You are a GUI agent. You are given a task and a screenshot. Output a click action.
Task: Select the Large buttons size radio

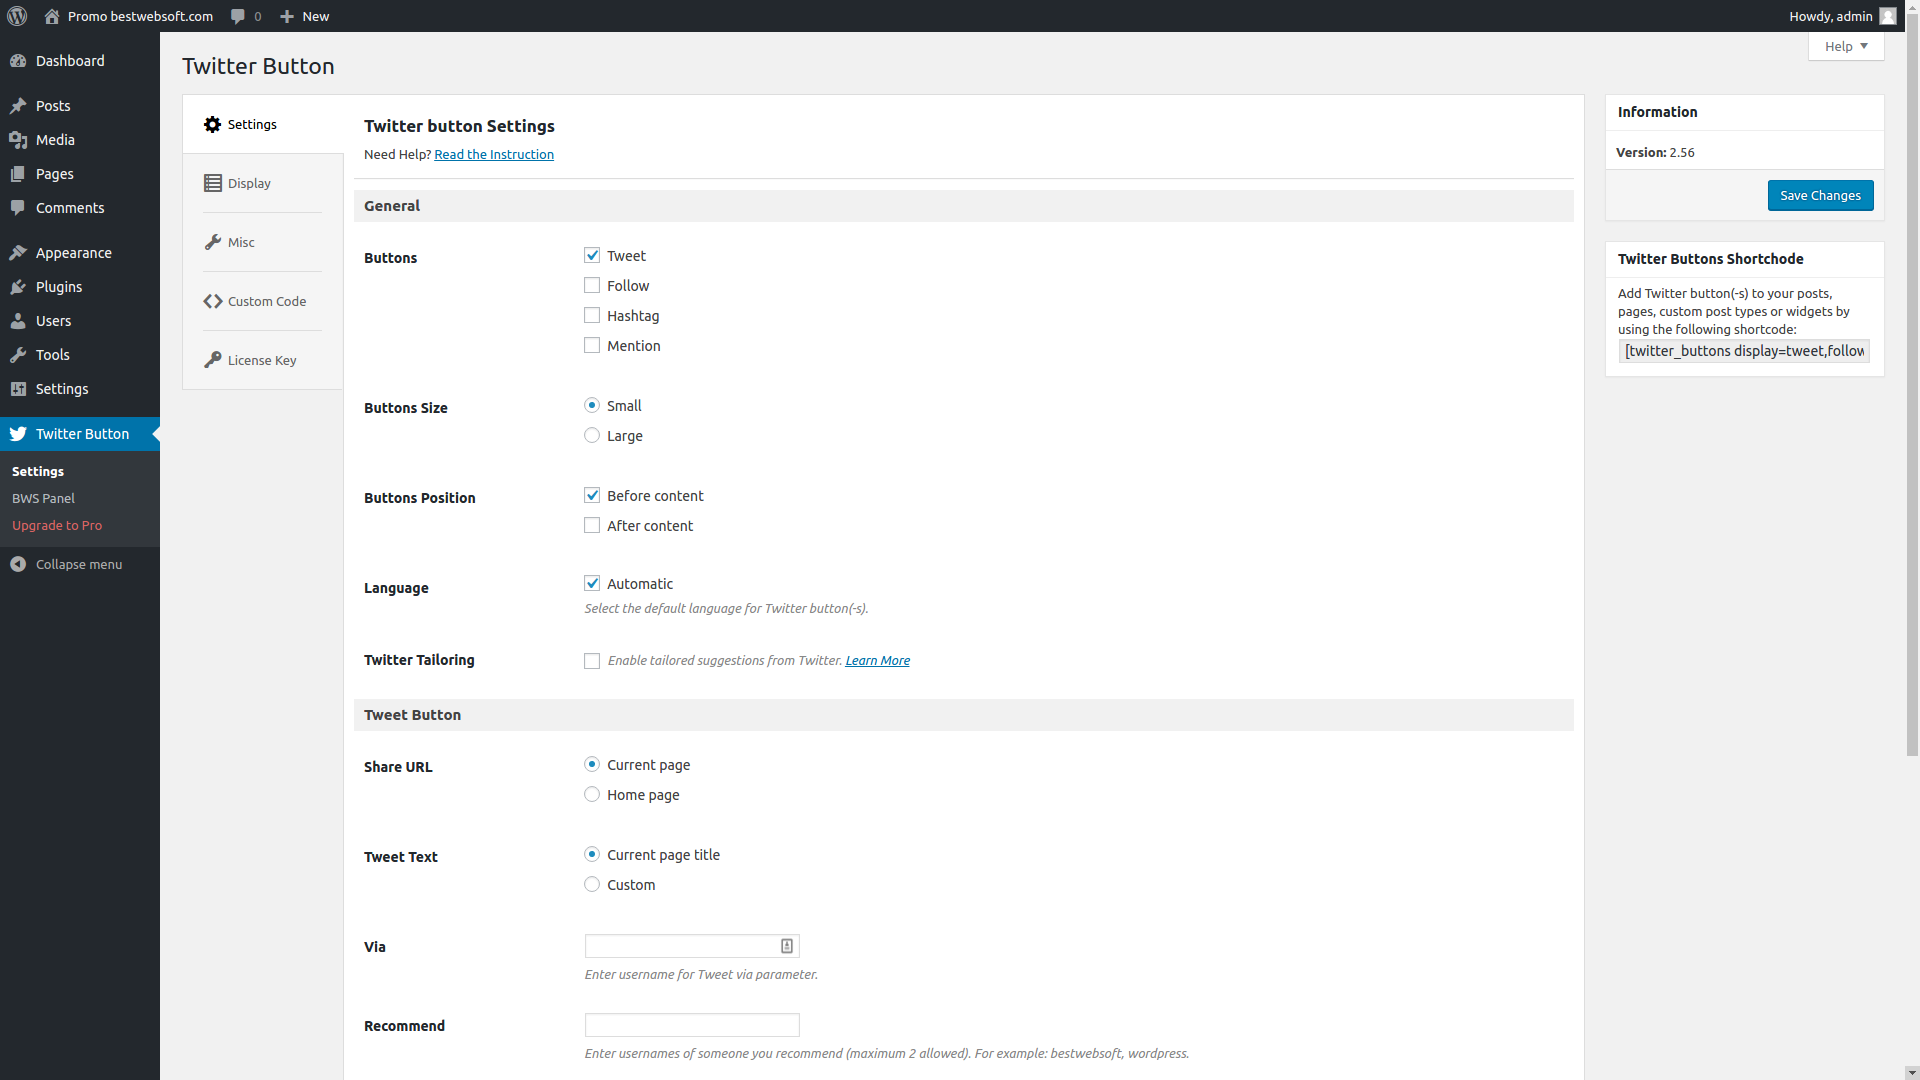pyautogui.click(x=592, y=435)
